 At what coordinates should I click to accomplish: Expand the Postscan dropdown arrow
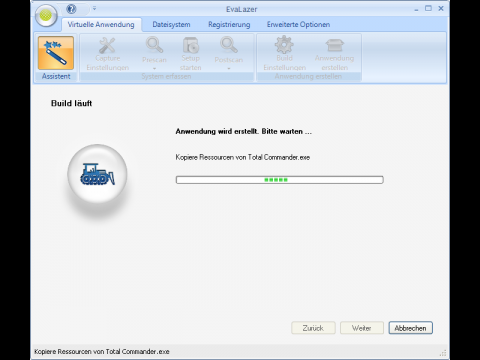229,69
